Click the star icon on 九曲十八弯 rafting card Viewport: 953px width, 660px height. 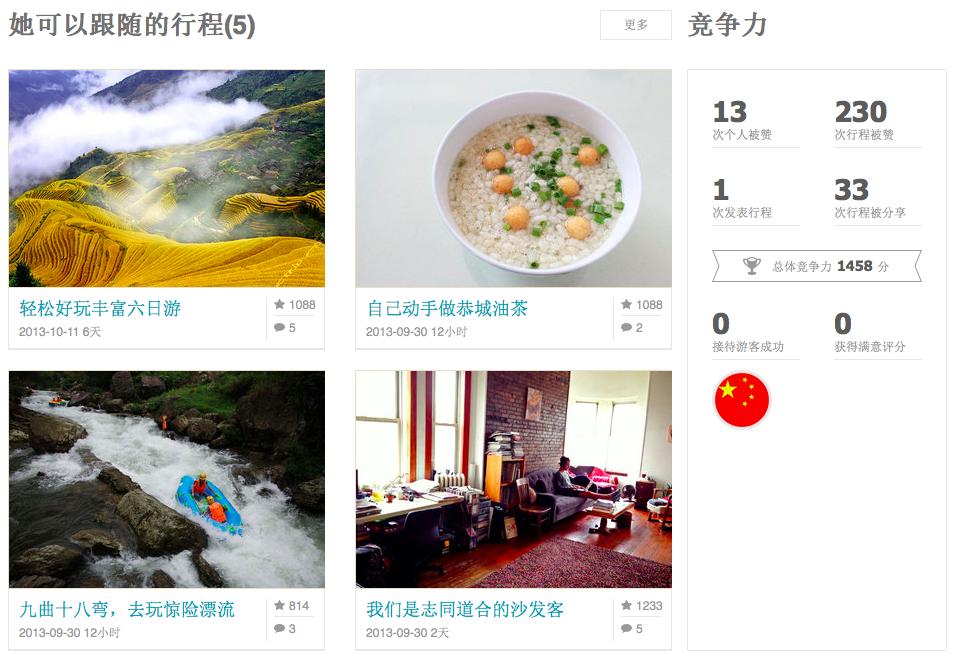pyautogui.click(x=280, y=605)
